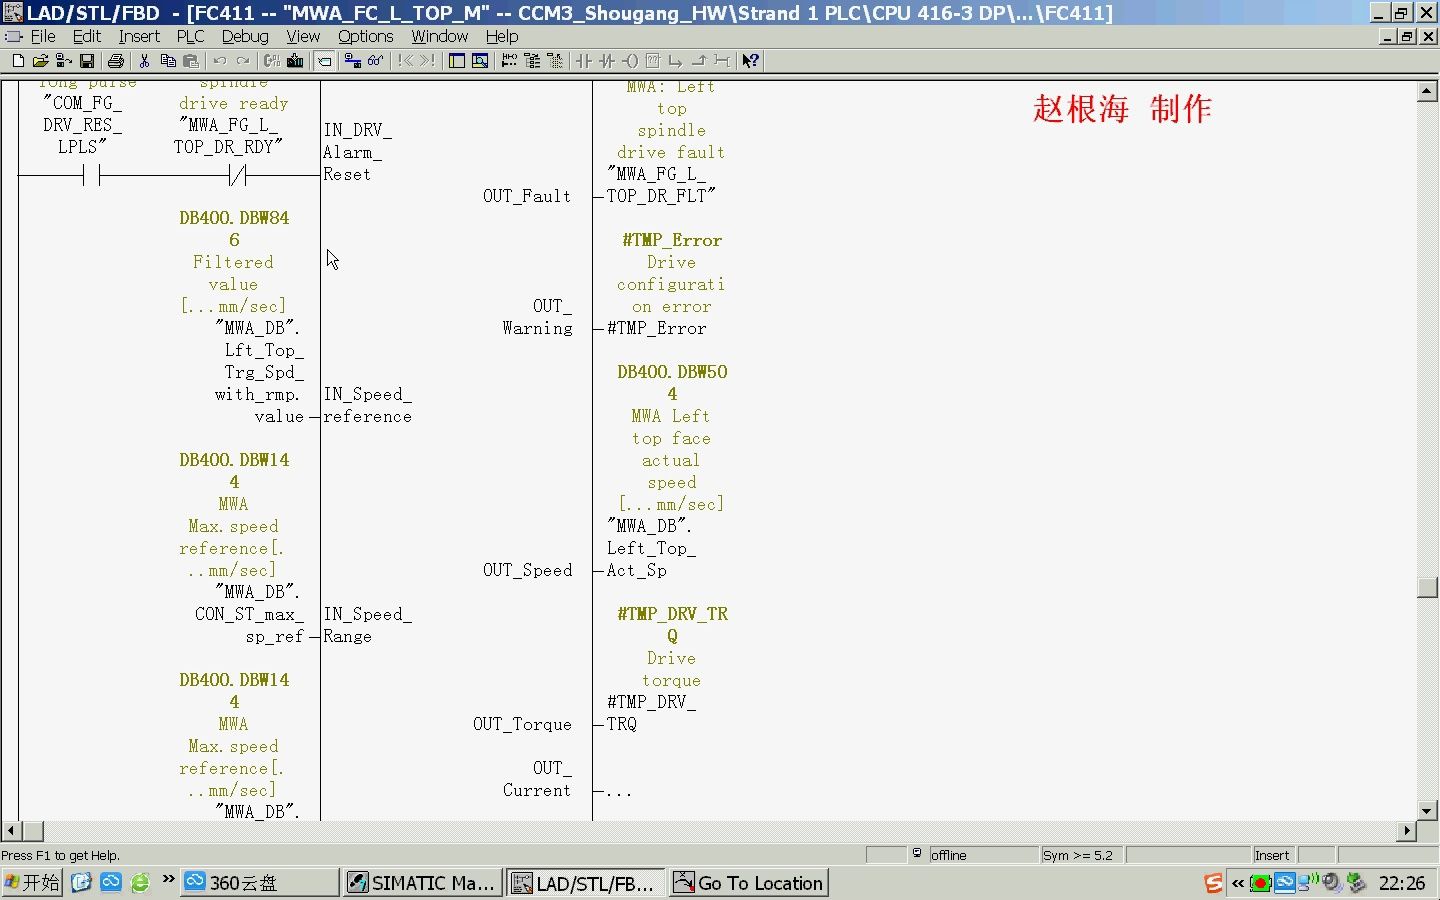Click the Connection line toolbar icon
The image size is (1440, 900).
722,61
